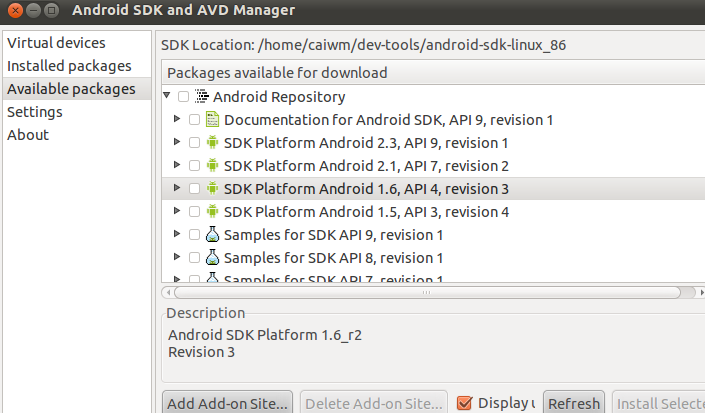The height and width of the screenshot is (413, 705).
Task: Check Samples for SDK API 8 checkbox
Action: point(194,257)
